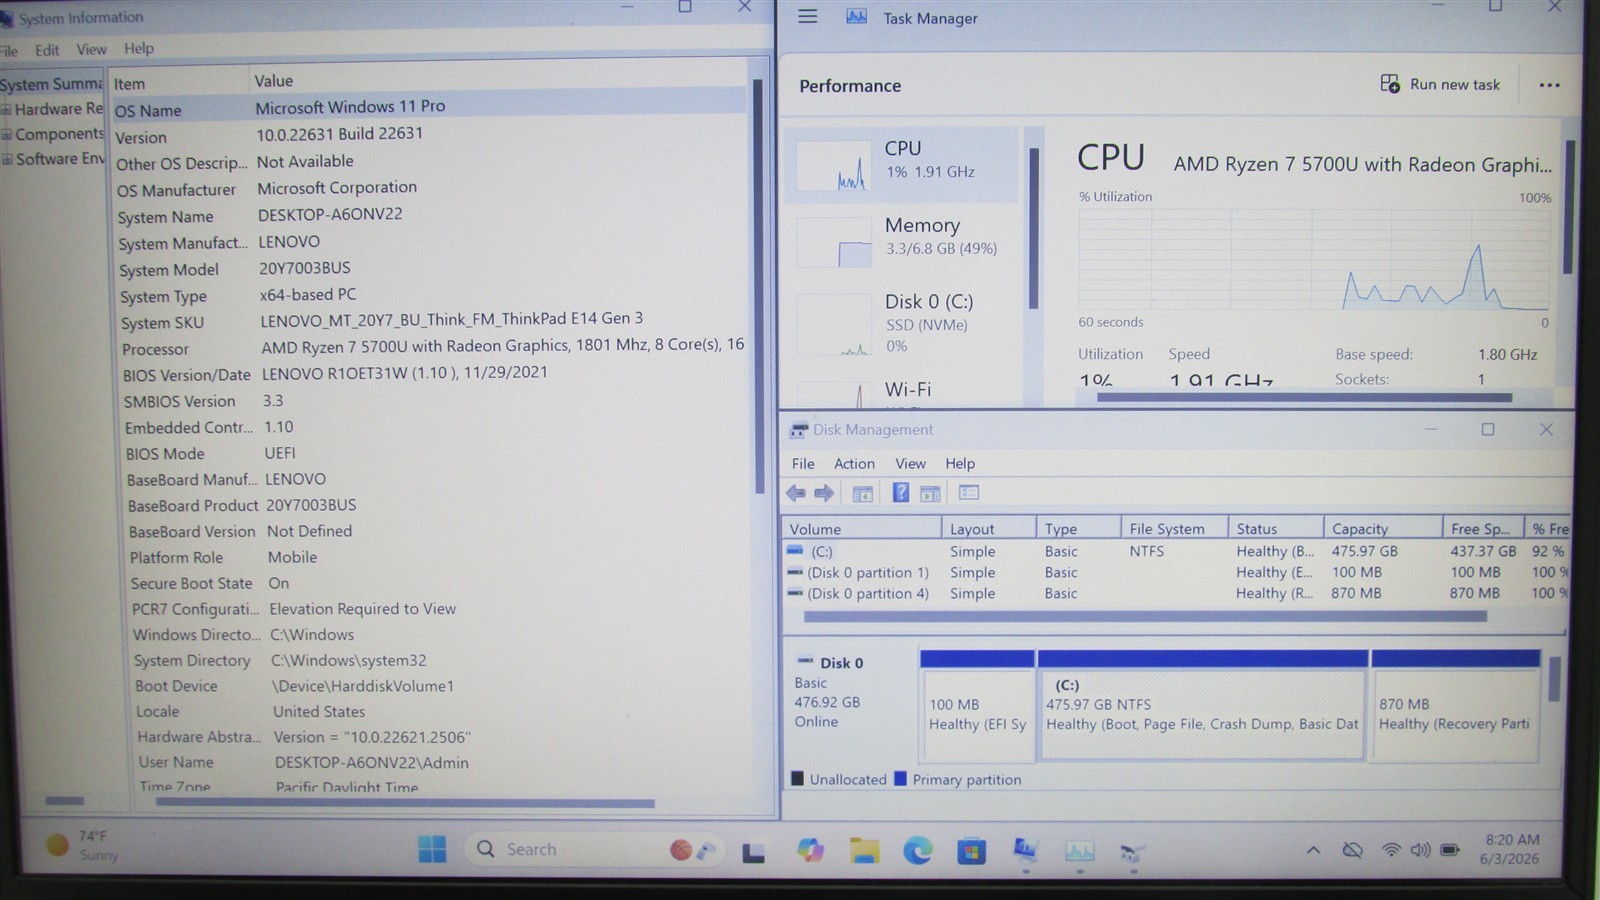Viewport: 1600px width, 900px height.
Task: Expand Components tree node
Action: [x=6, y=134]
